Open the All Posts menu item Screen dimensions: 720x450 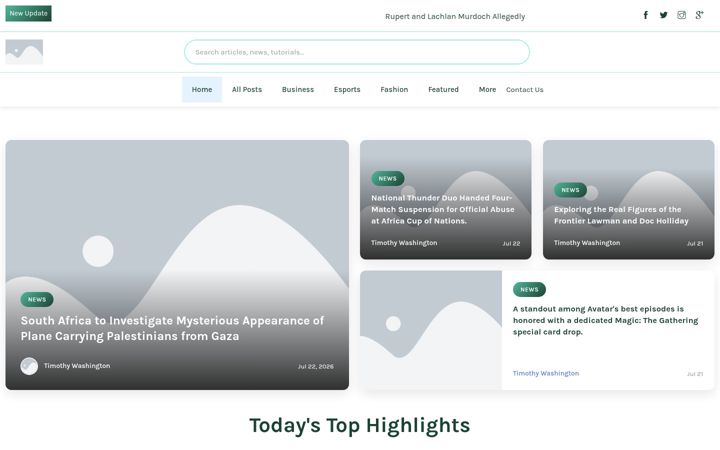(247, 90)
